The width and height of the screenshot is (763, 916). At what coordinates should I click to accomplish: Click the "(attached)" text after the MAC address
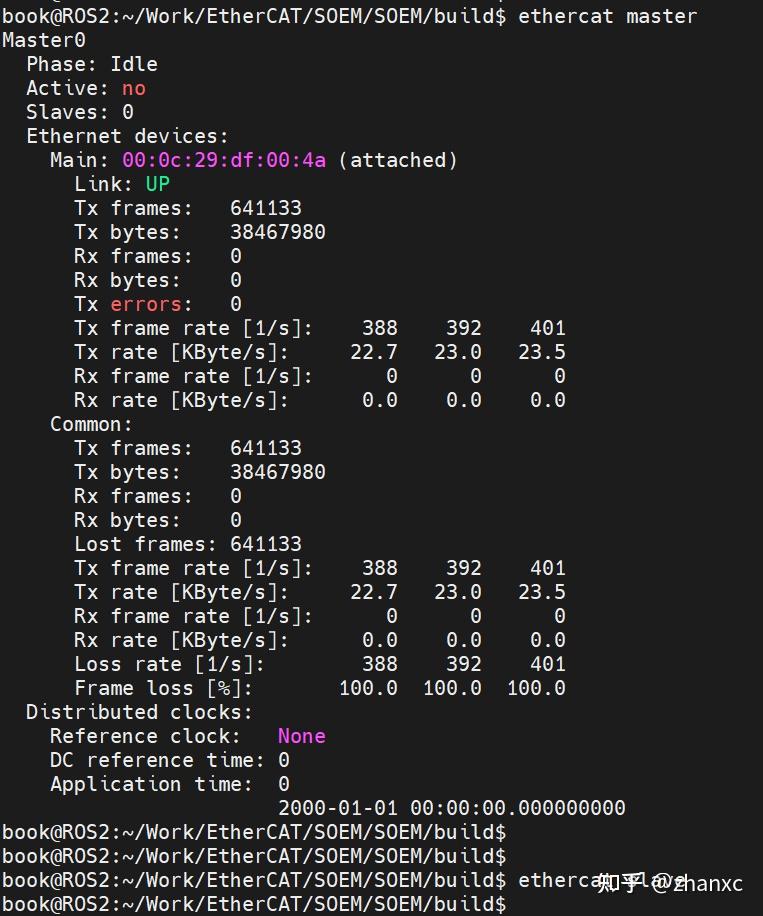398,160
